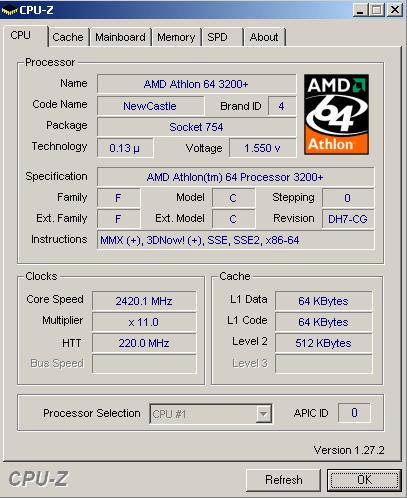Click the processor Name field
Screen dimensions: 407x498
pyautogui.click(x=196, y=84)
